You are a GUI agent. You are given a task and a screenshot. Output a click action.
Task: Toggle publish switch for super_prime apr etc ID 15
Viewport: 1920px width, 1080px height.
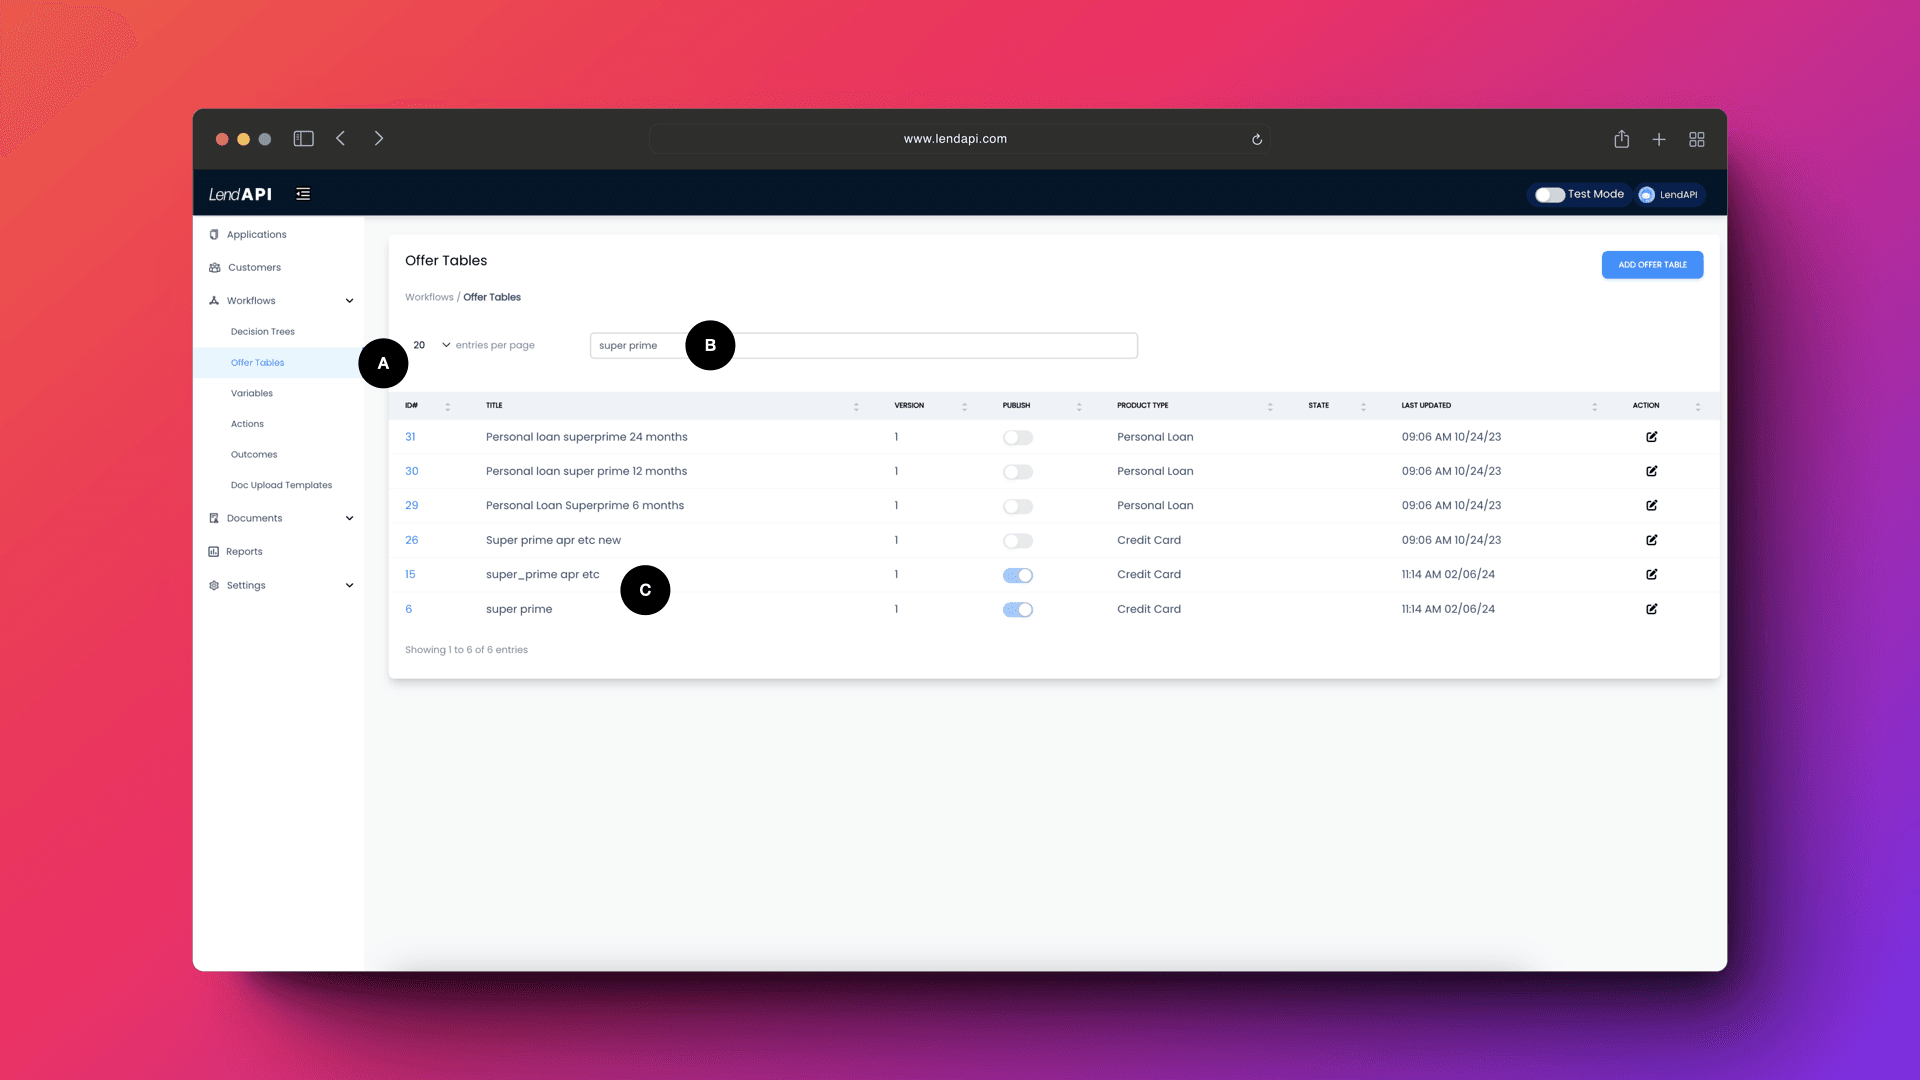tap(1018, 574)
